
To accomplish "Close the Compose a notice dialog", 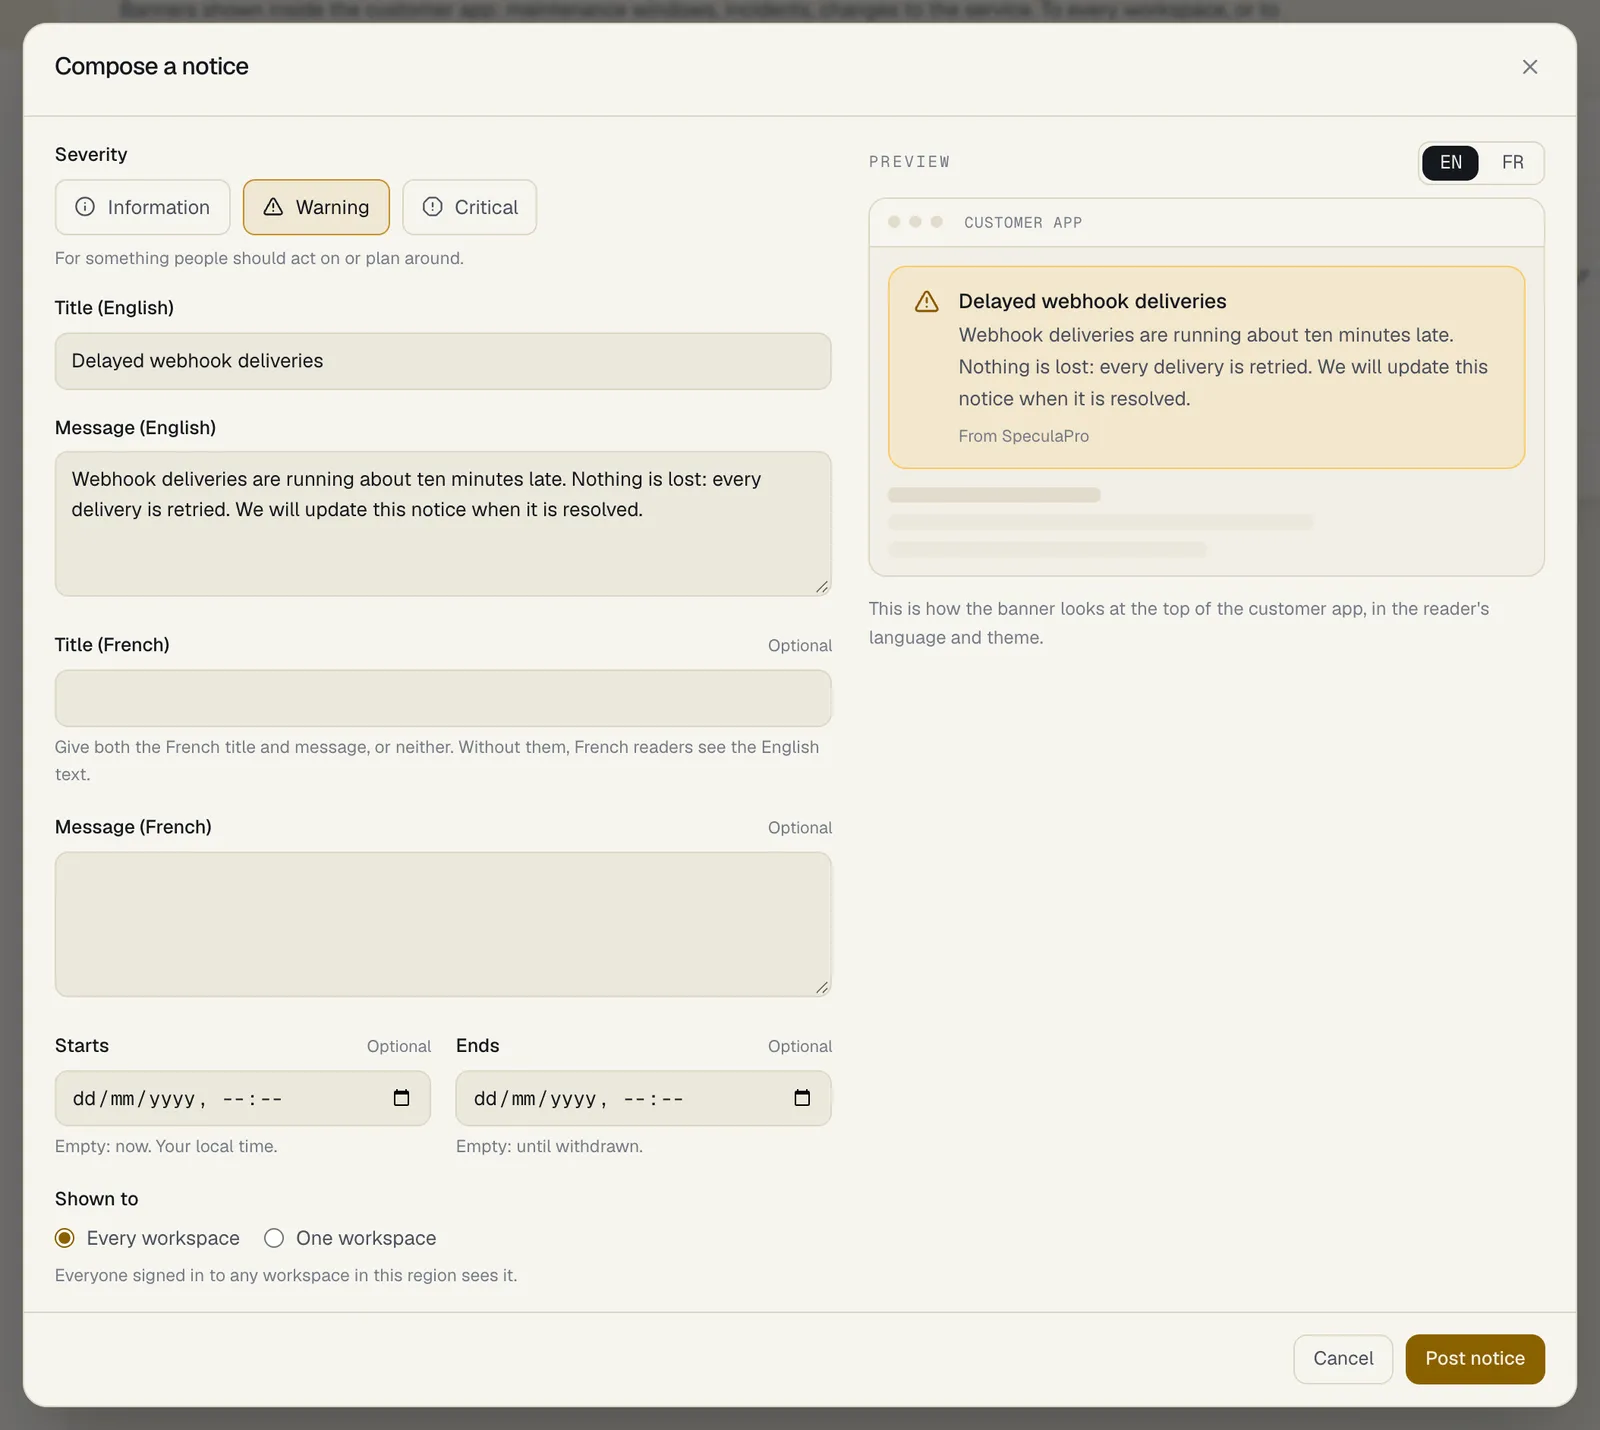I will click(1529, 67).
